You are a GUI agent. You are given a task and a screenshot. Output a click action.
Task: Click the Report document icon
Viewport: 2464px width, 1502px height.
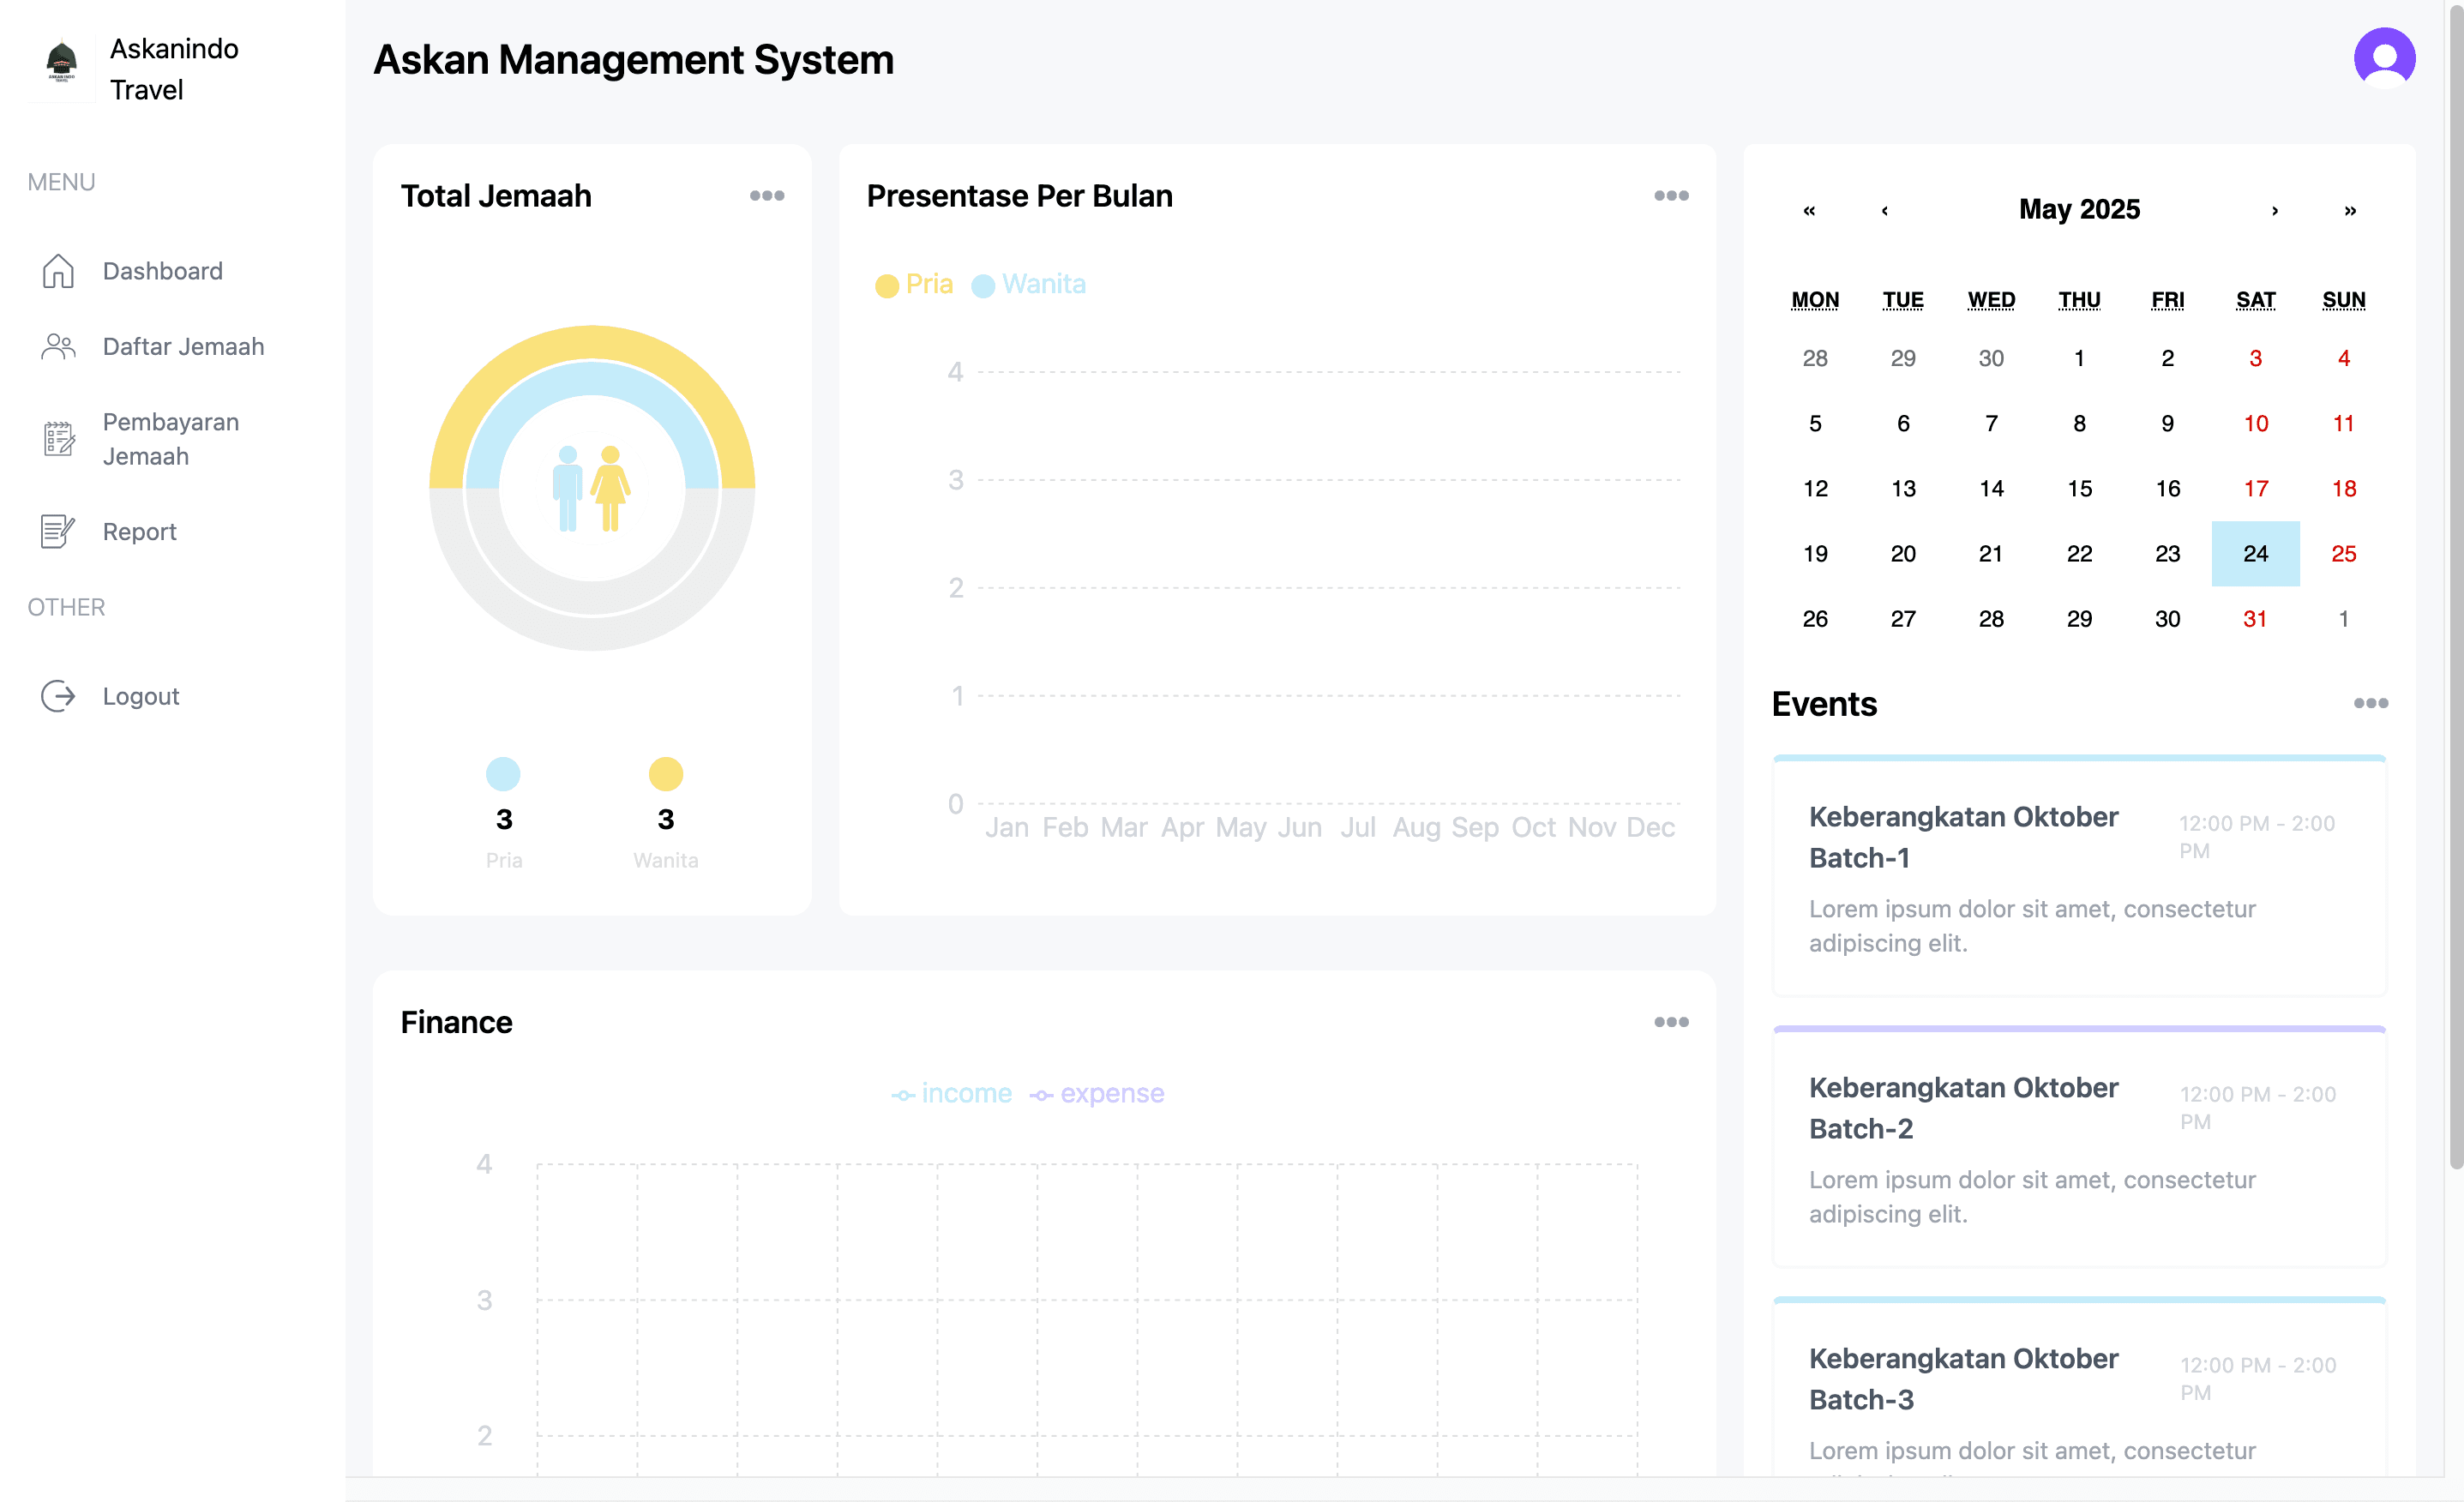[58, 532]
